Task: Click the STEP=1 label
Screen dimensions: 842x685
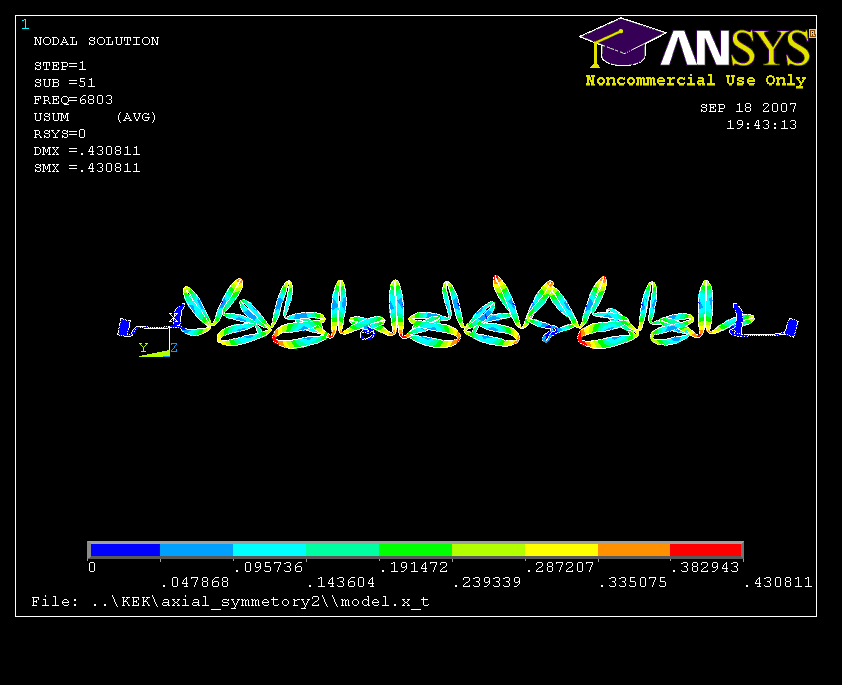Action: point(60,66)
